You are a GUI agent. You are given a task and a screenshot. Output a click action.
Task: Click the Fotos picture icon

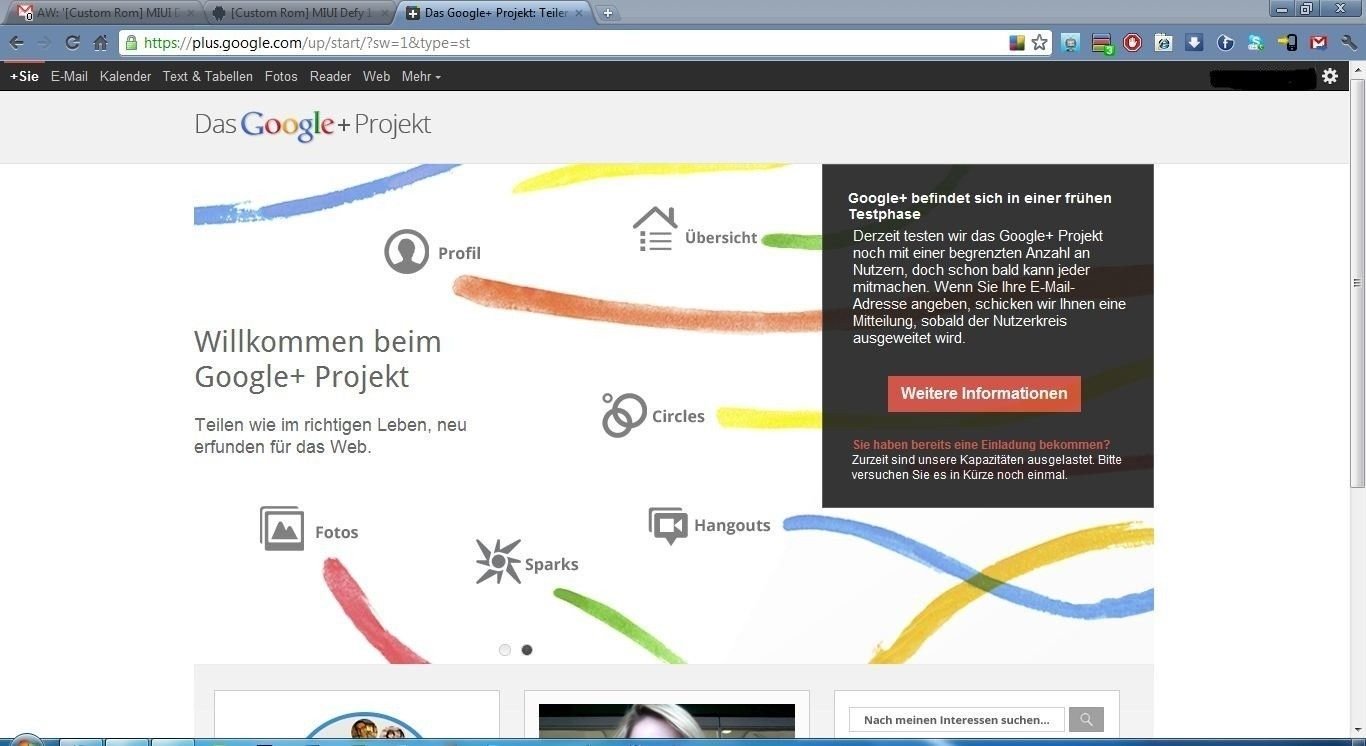coord(282,528)
